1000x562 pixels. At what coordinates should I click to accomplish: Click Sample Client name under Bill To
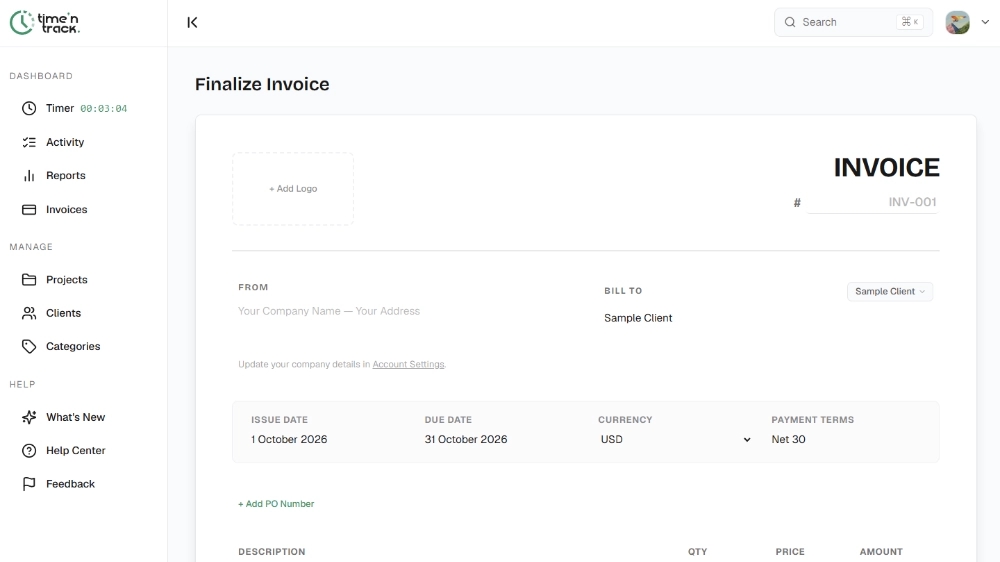(638, 318)
